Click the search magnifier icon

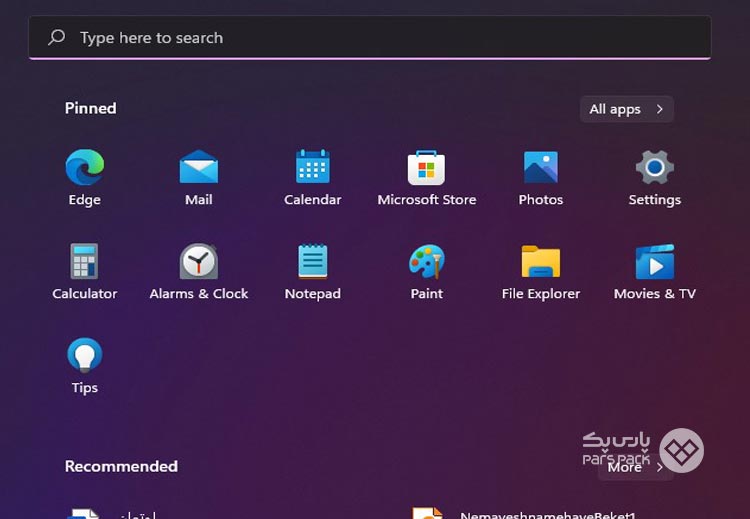tap(56, 37)
